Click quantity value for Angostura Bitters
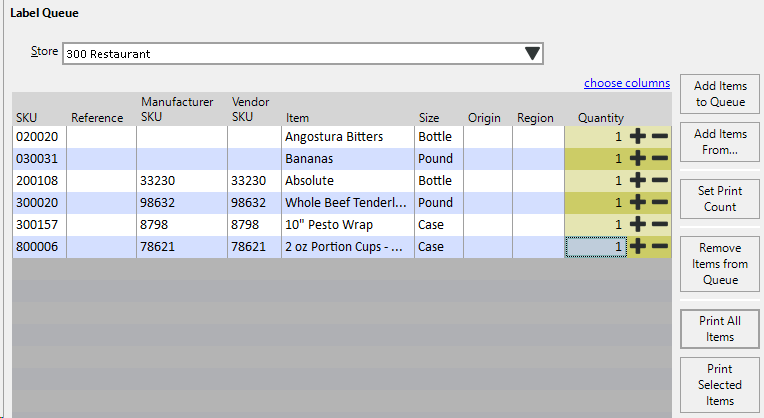The image size is (764, 418). click(596, 137)
